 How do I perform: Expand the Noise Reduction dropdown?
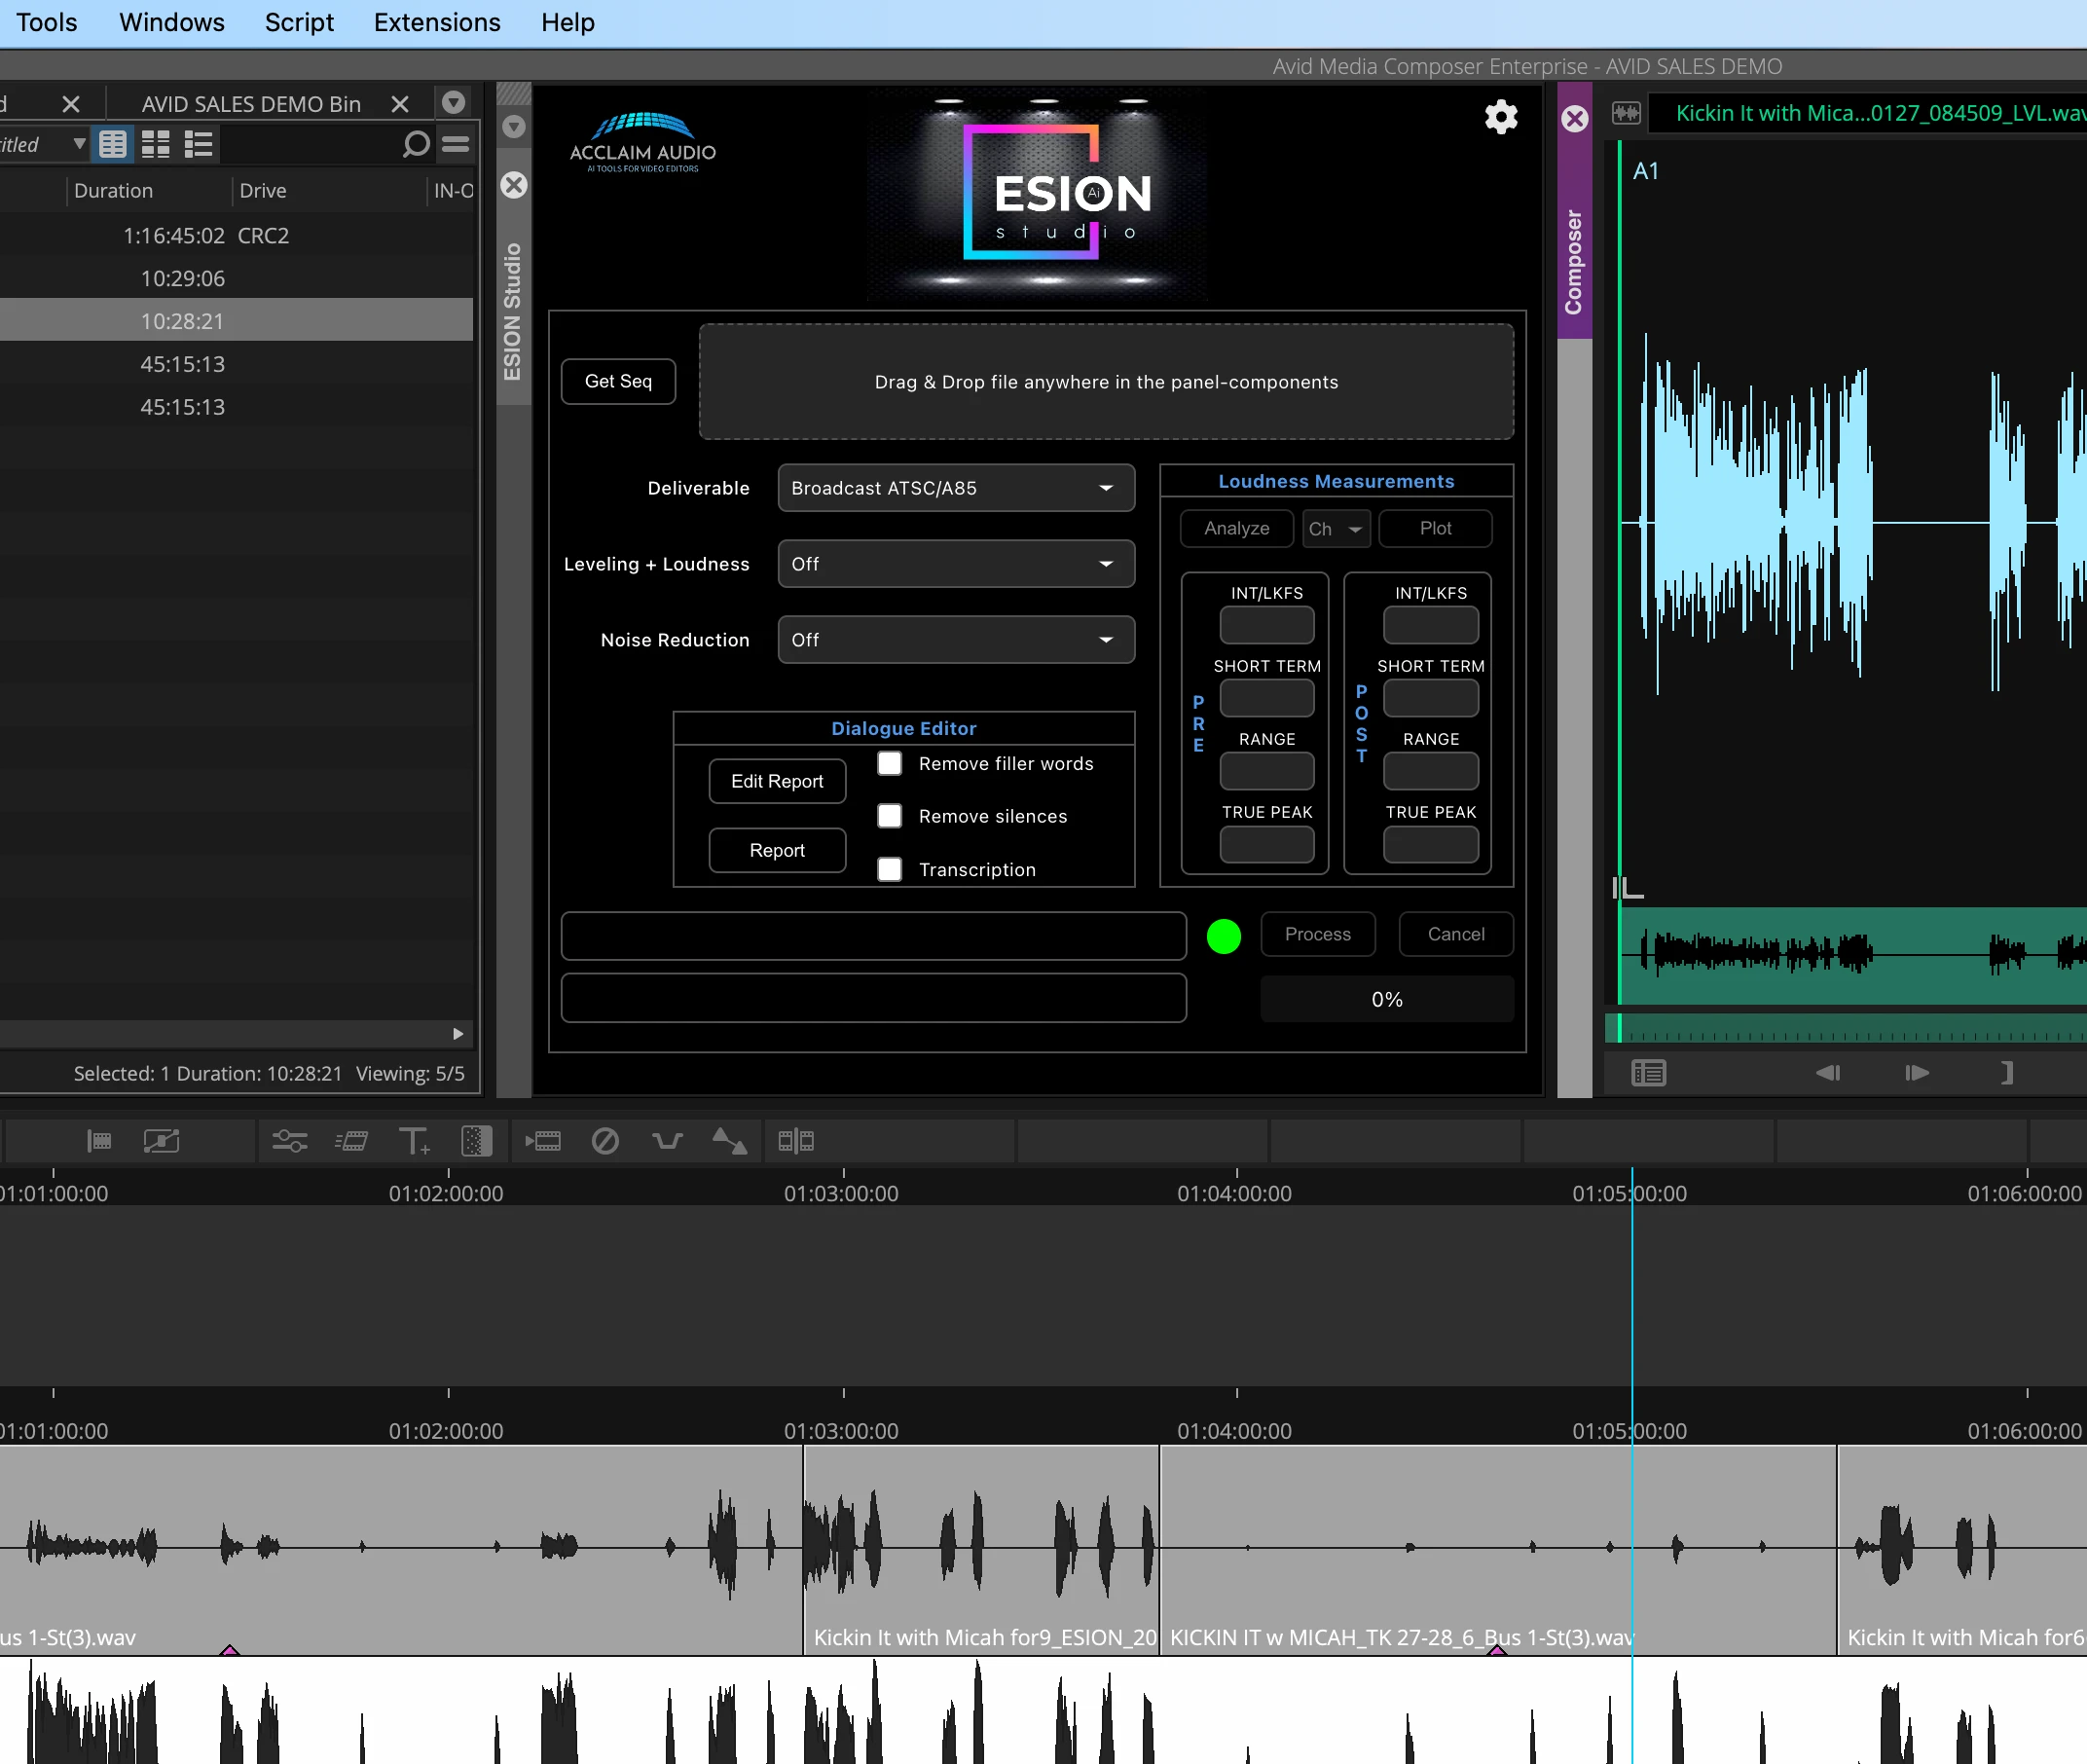955,640
